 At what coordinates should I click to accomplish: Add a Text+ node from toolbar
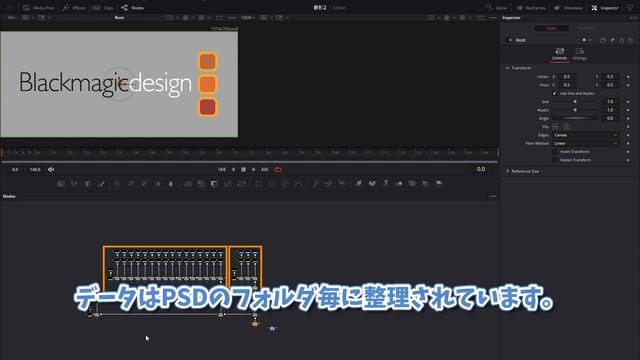click(87, 184)
